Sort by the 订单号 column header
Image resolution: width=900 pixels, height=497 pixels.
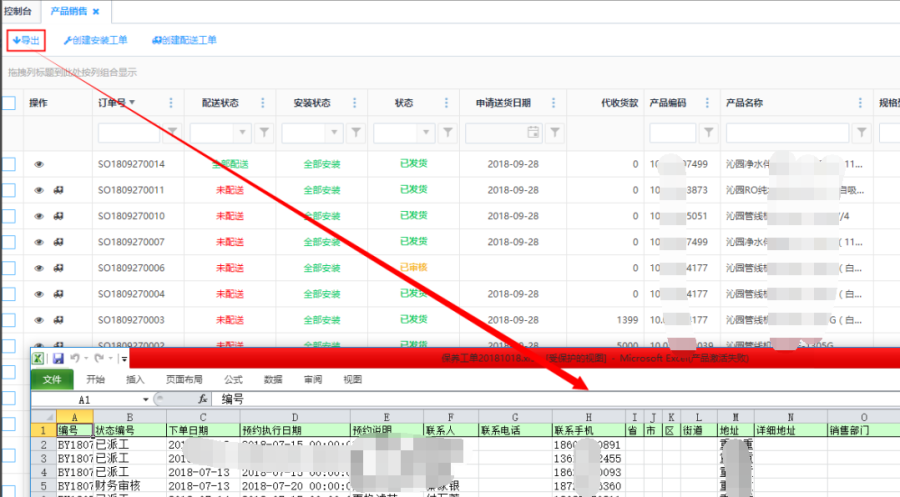pos(112,102)
